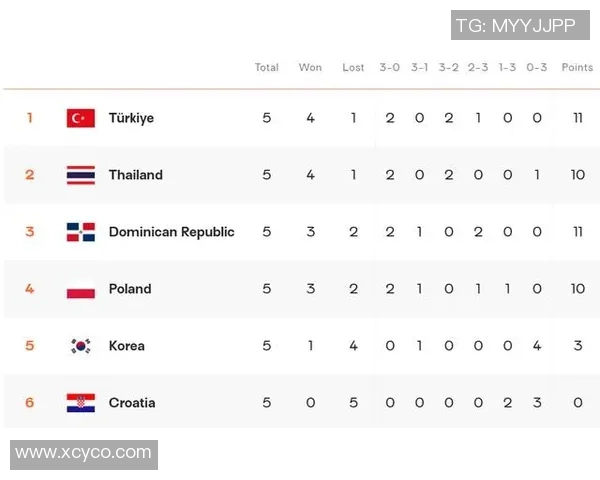This screenshot has width=600, height=480.
Task: Click the Thailand flag icon
Action: [81, 175]
